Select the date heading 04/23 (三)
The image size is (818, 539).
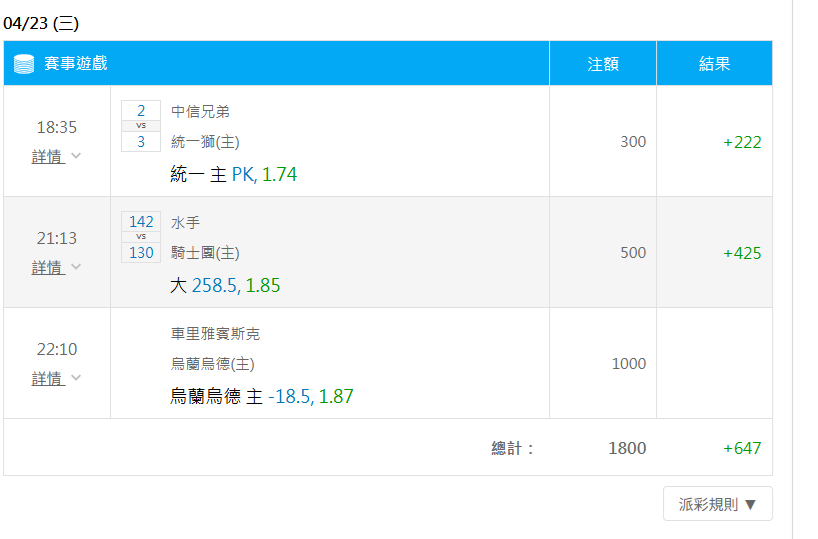(41, 23)
